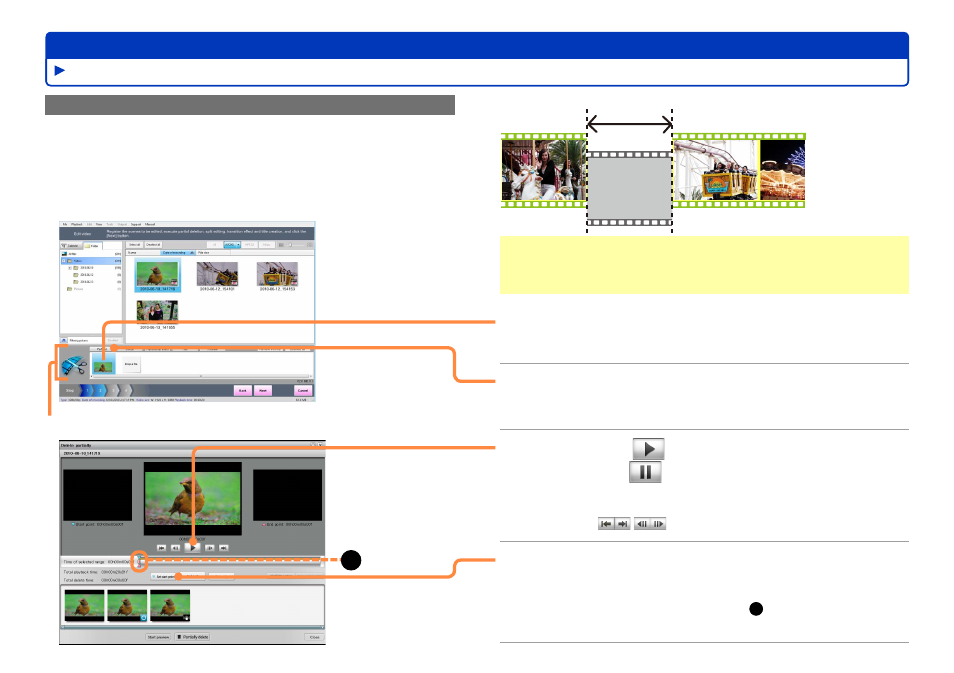The width and height of the screenshot is (954, 673).
Task: Select roller coaster thumbnail 2010-06-12_154101
Action: tap(217, 275)
